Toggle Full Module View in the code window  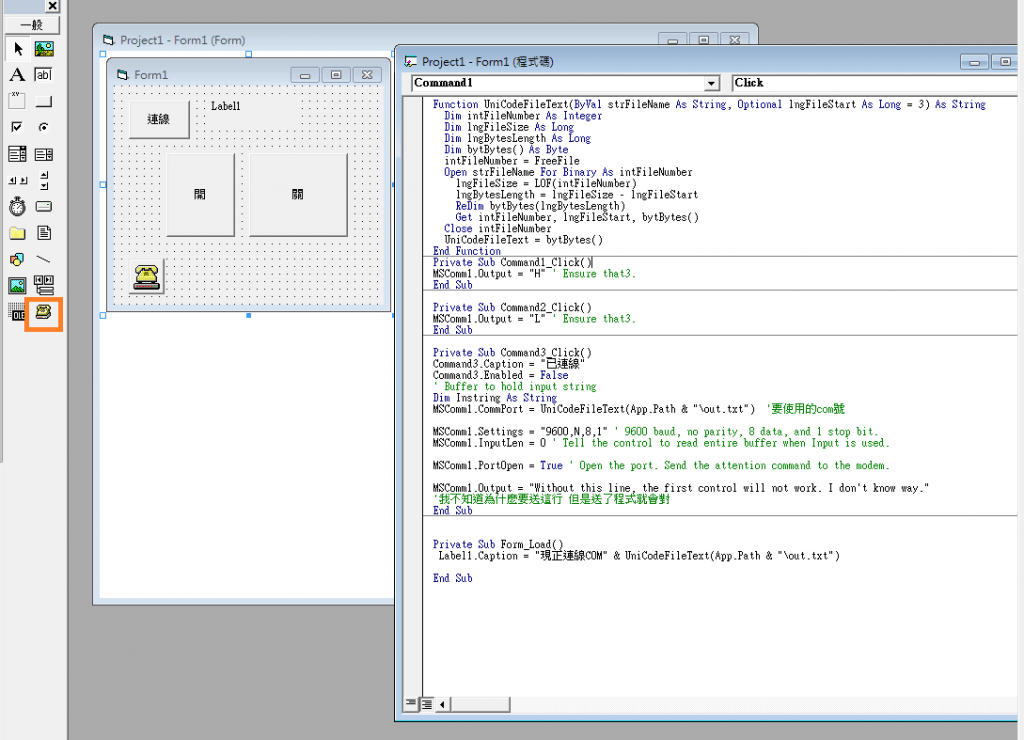(x=428, y=704)
